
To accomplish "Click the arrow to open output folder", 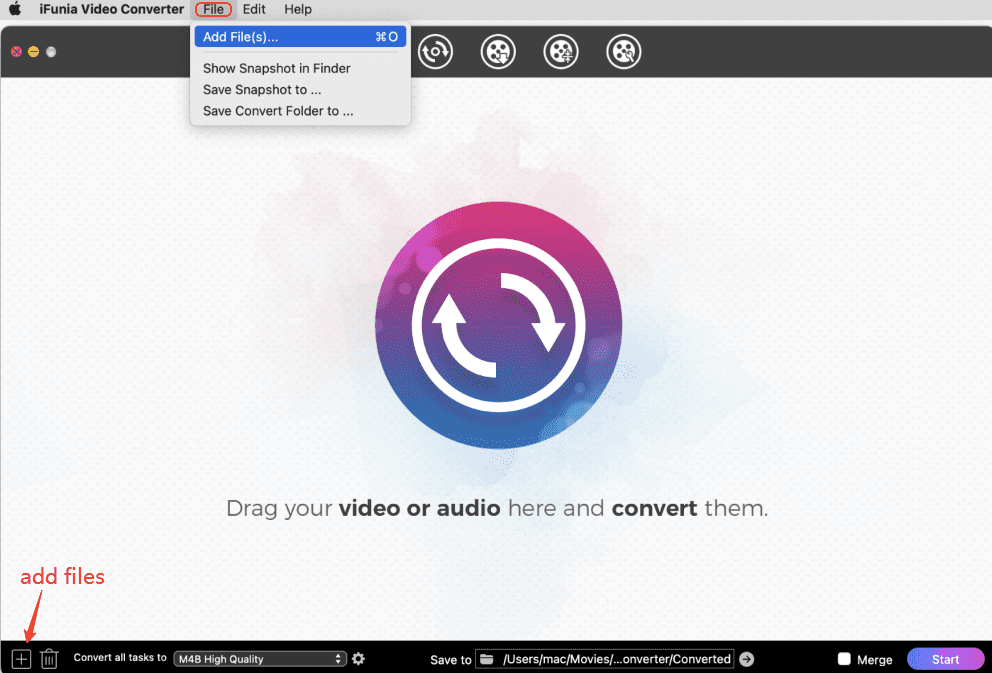I will pos(746,659).
